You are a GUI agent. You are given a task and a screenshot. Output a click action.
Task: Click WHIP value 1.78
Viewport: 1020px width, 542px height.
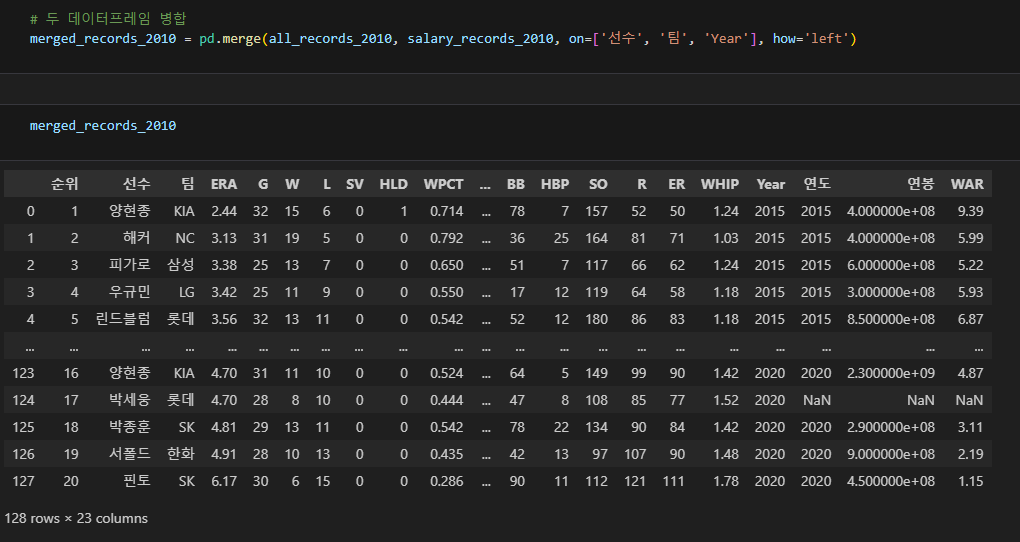pyautogui.click(x=726, y=481)
